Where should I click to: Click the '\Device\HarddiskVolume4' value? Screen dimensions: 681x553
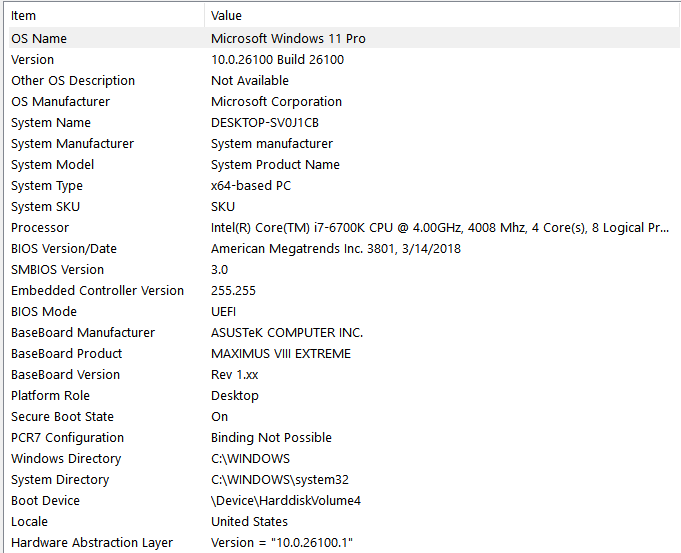point(286,500)
